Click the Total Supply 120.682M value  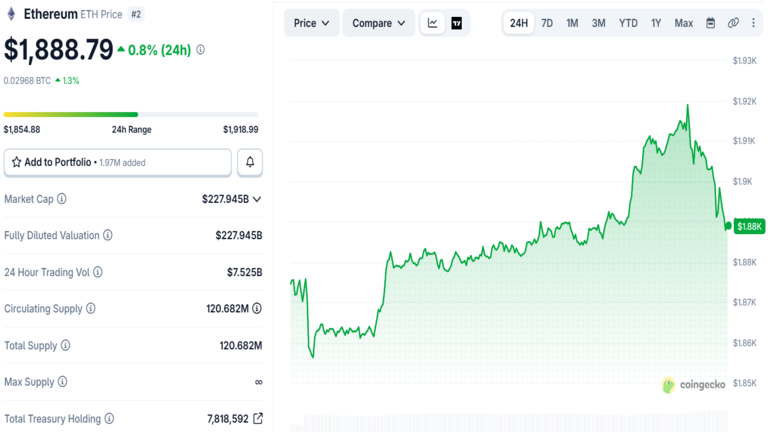coord(241,346)
